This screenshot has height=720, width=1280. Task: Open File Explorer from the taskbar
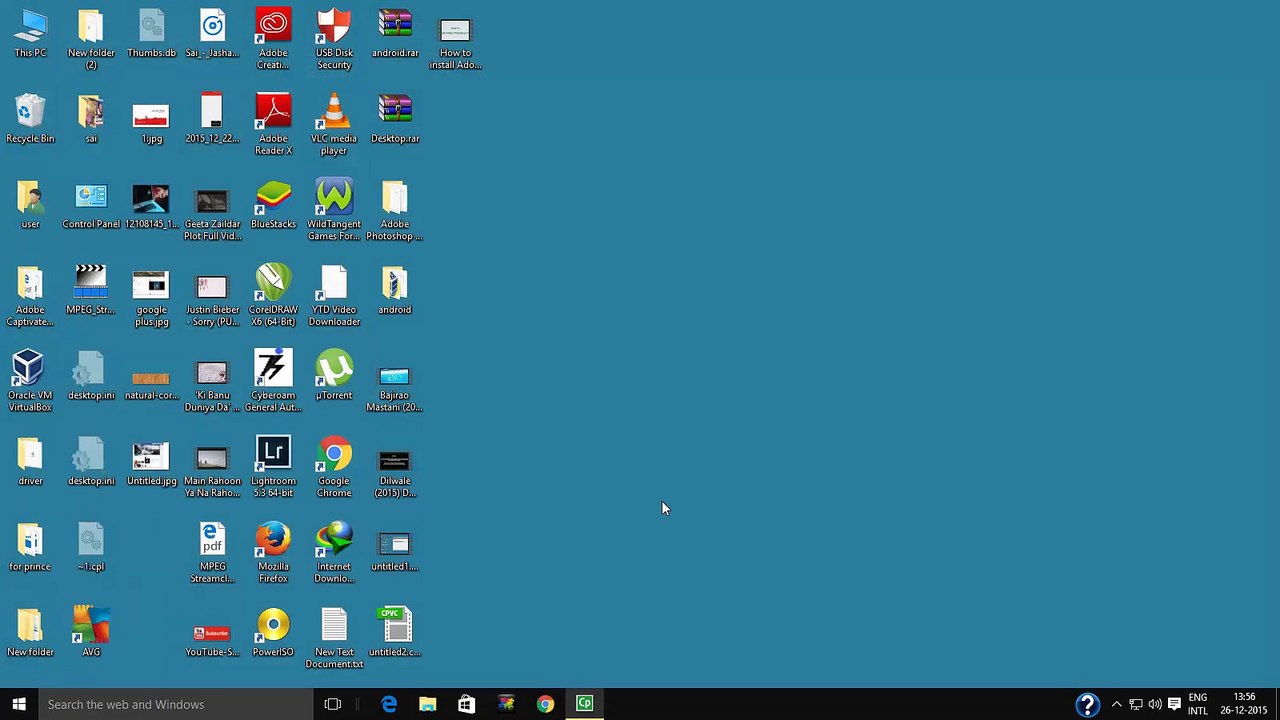427,704
